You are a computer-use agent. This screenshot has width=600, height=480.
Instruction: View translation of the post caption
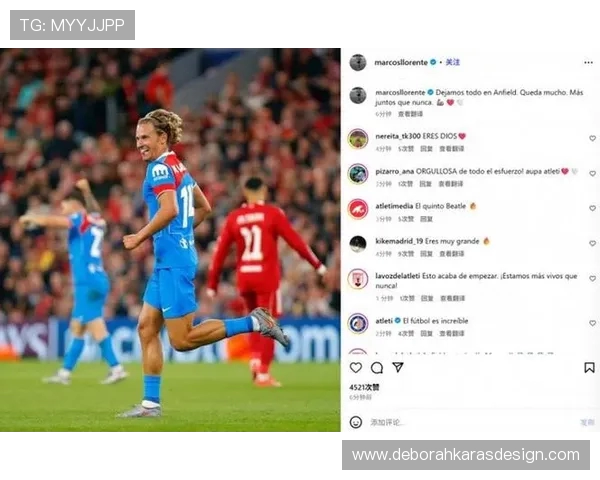(x=410, y=114)
